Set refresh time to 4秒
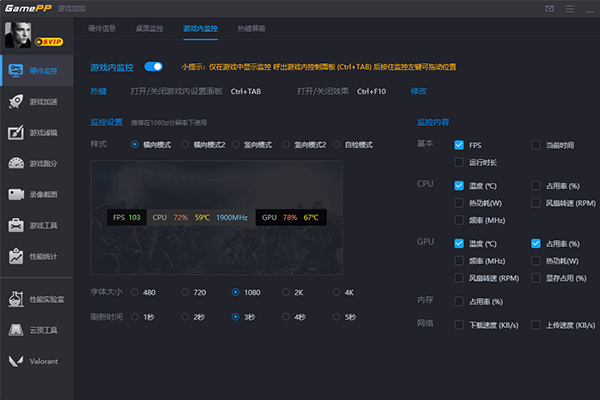Screen dimensions: 600x400 (x=286, y=317)
